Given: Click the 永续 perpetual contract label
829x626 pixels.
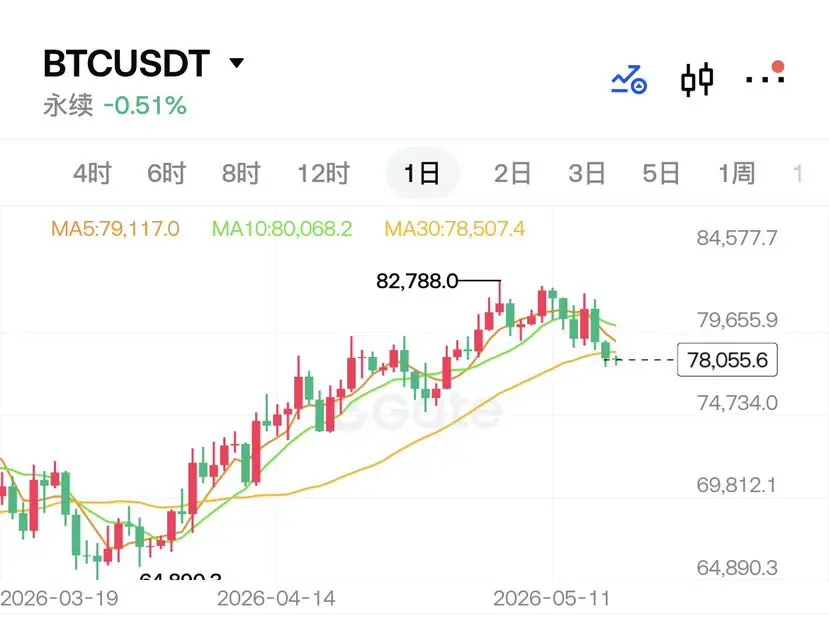Looking at the screenshot, I should [68, 105].
